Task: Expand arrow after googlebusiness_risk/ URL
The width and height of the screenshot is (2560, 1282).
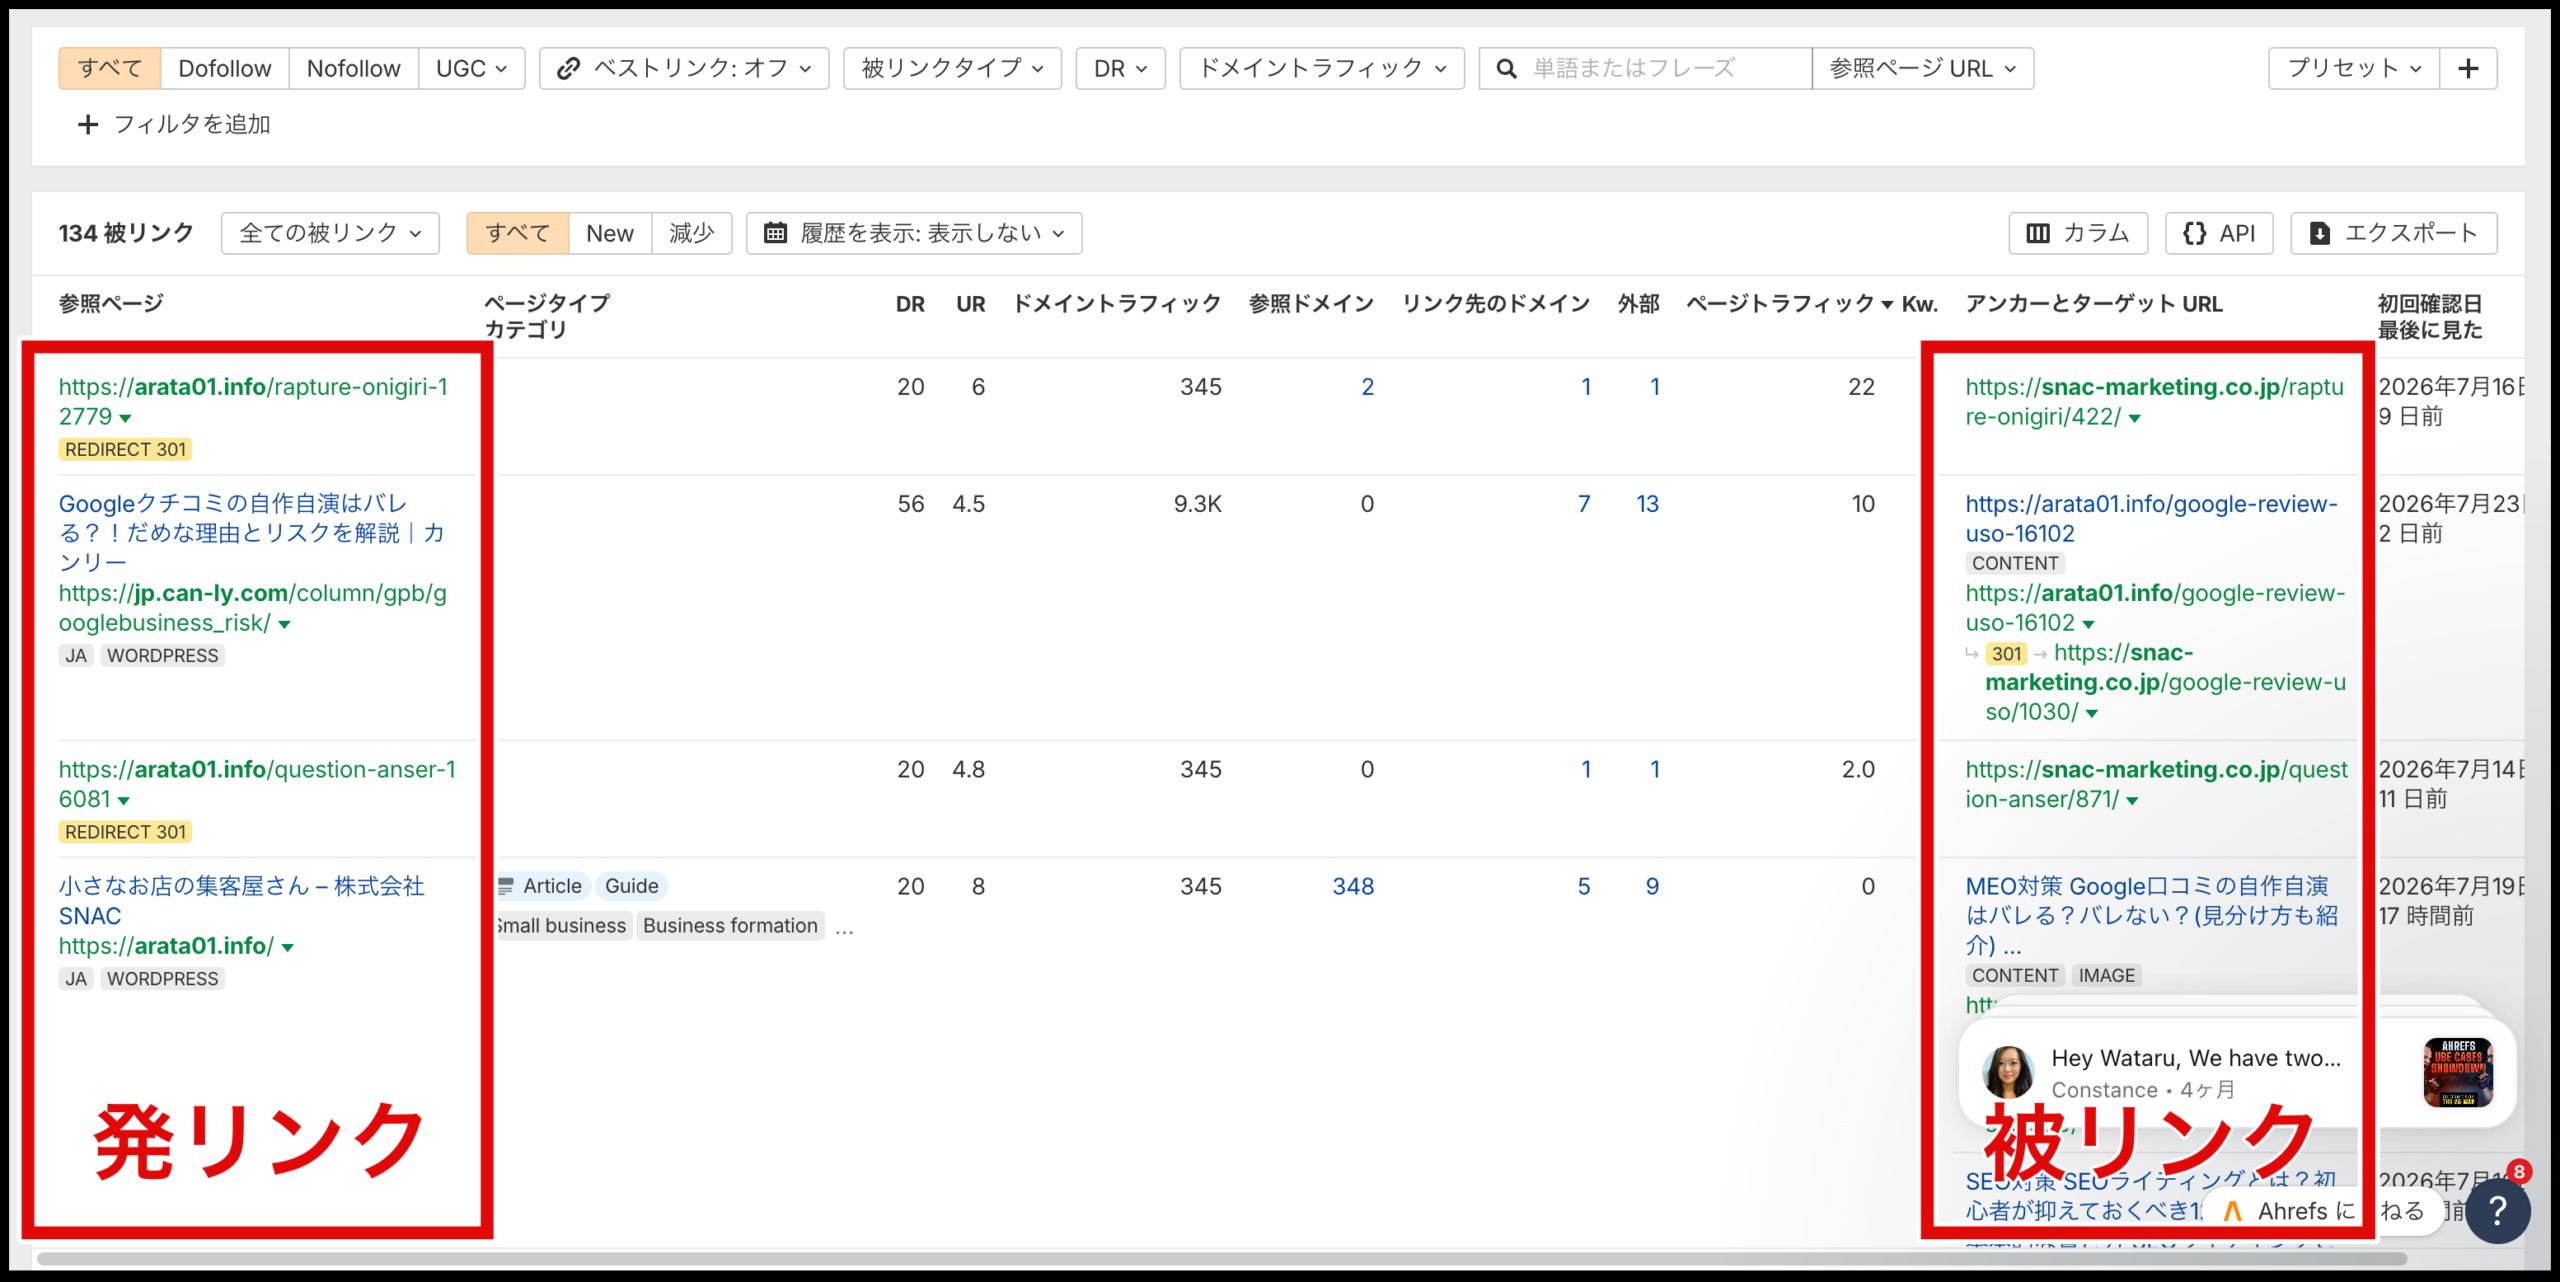Action: pyautogui.click(x=284, y=624)
